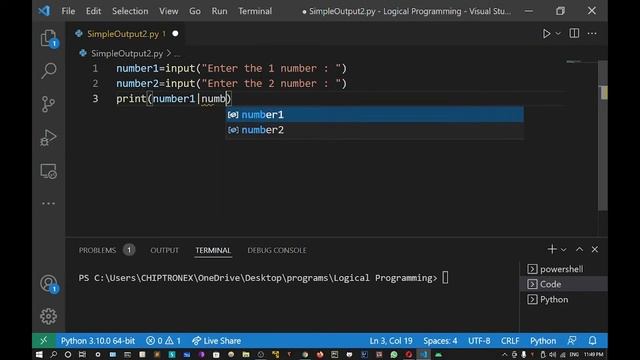Viewport: 640px width, 360px height.
Task: Select the Terminal panel tab
Action: [x=213, y=250]
